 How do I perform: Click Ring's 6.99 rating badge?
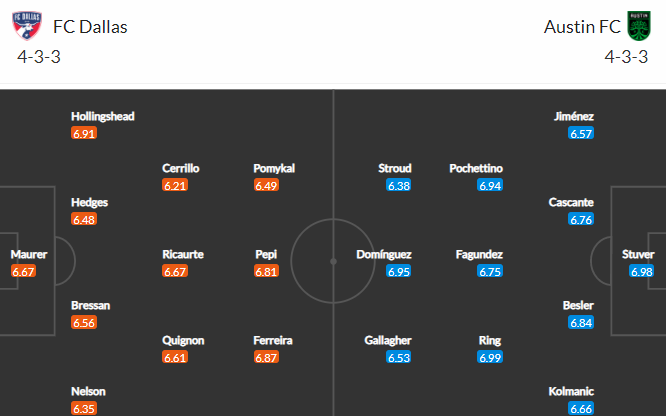490,357
